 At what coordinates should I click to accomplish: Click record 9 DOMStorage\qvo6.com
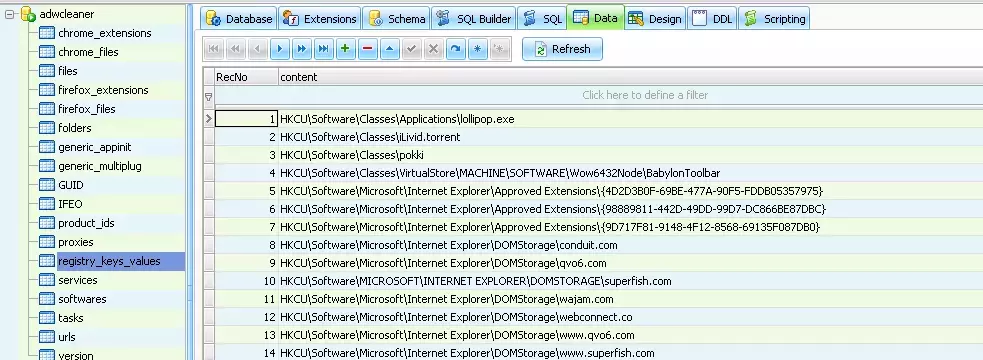click(630, 263)
